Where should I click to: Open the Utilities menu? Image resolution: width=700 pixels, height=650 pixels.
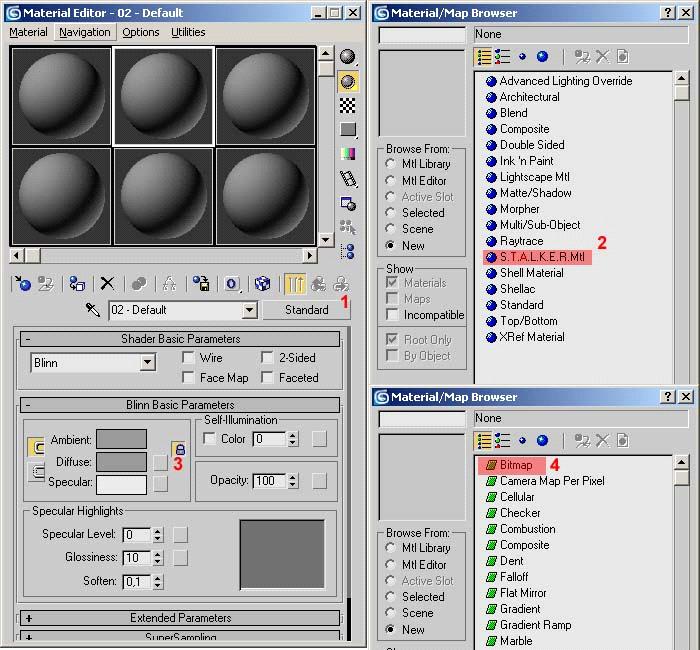point(188,32)
